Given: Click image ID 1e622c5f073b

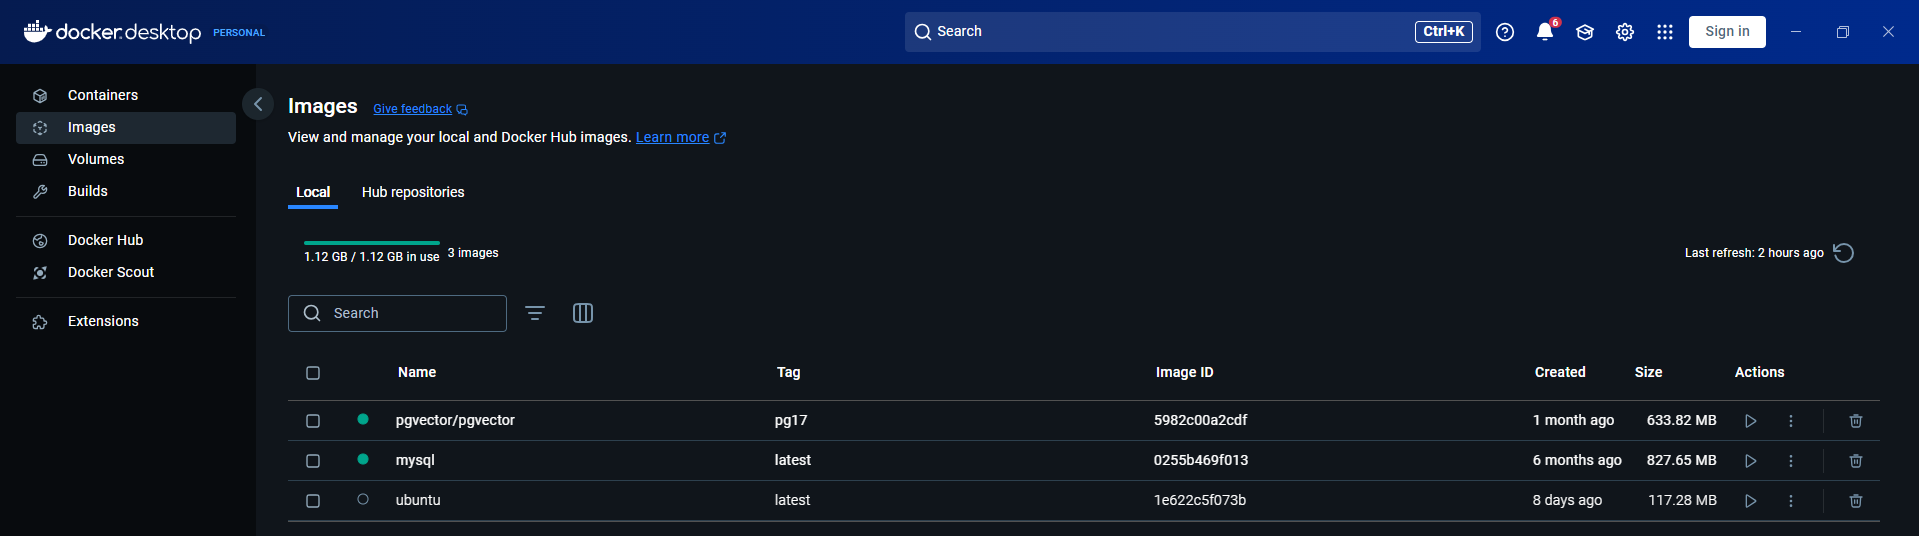Looking at the screenshot, I should [1200, 500].
